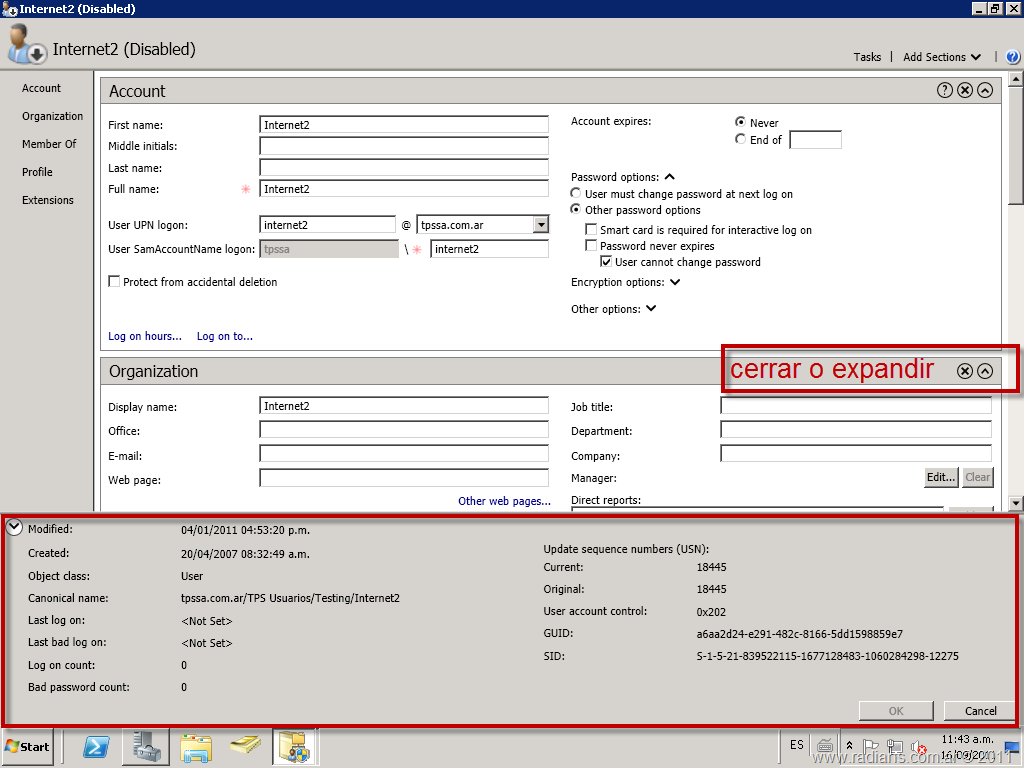
Task: Enable Protect from accidental deletion
Action: (x=114, y=282)
